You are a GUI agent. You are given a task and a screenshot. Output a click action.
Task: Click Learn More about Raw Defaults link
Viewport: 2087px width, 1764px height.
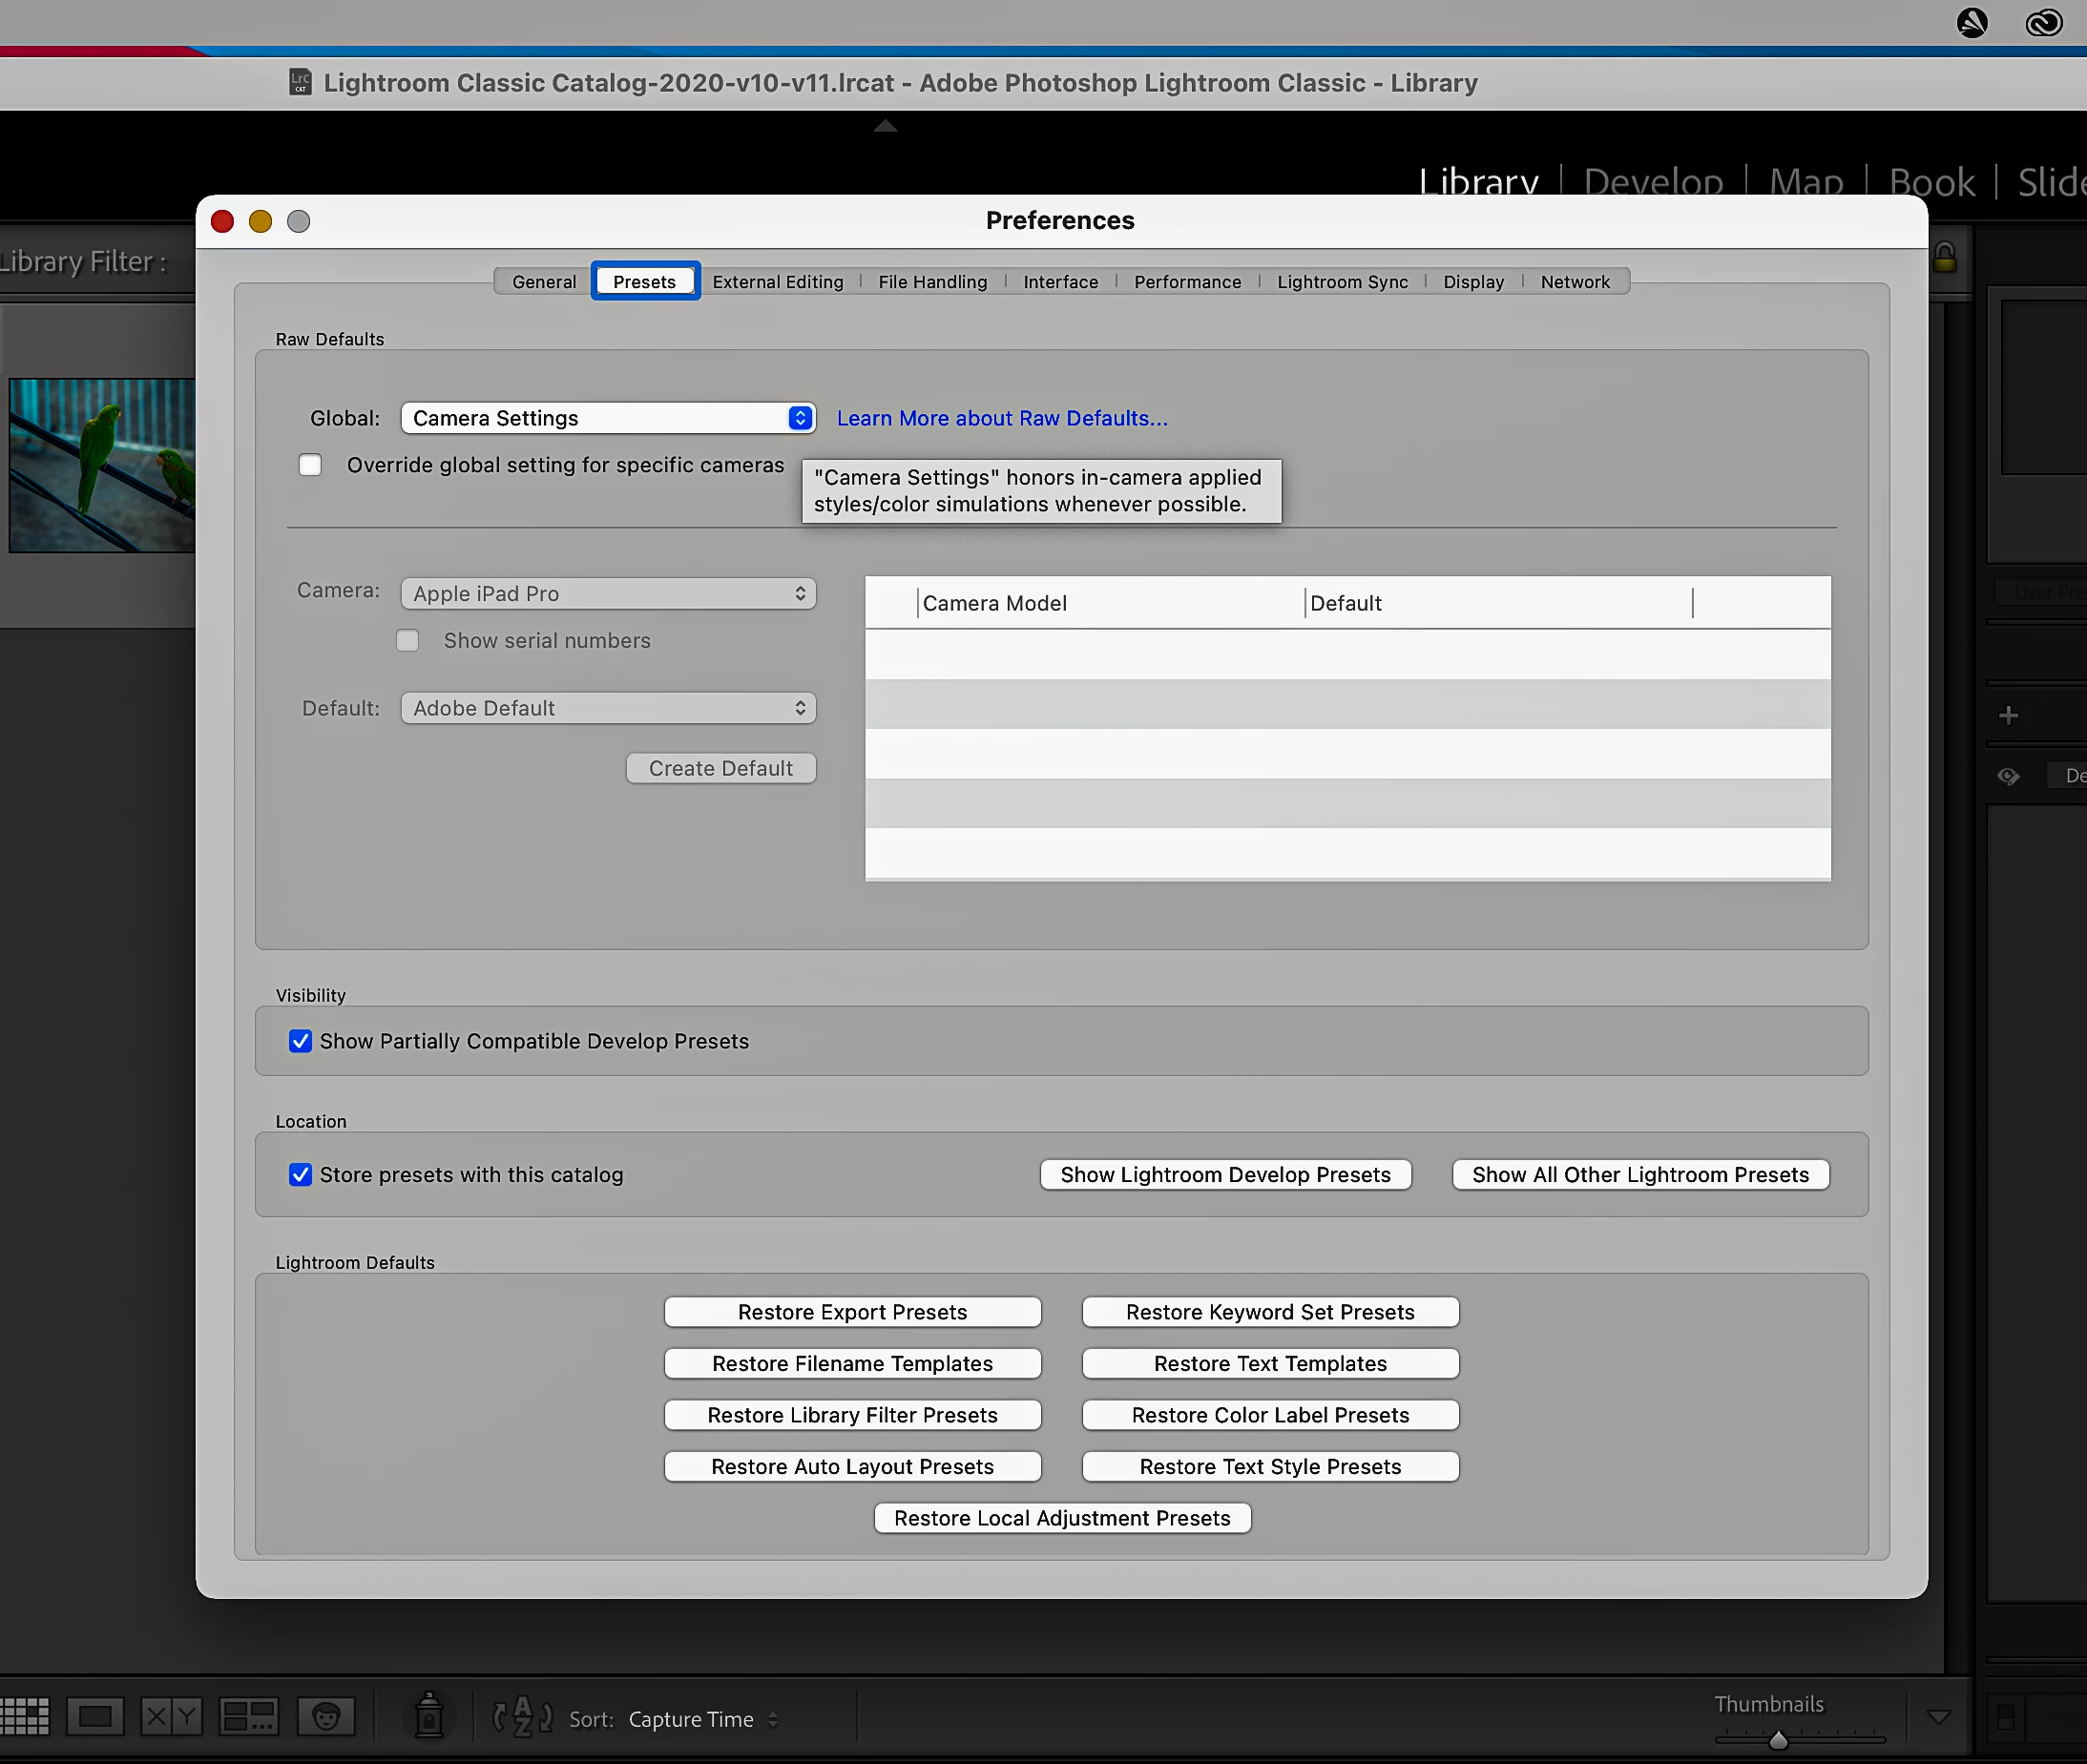click(1002, 418)
